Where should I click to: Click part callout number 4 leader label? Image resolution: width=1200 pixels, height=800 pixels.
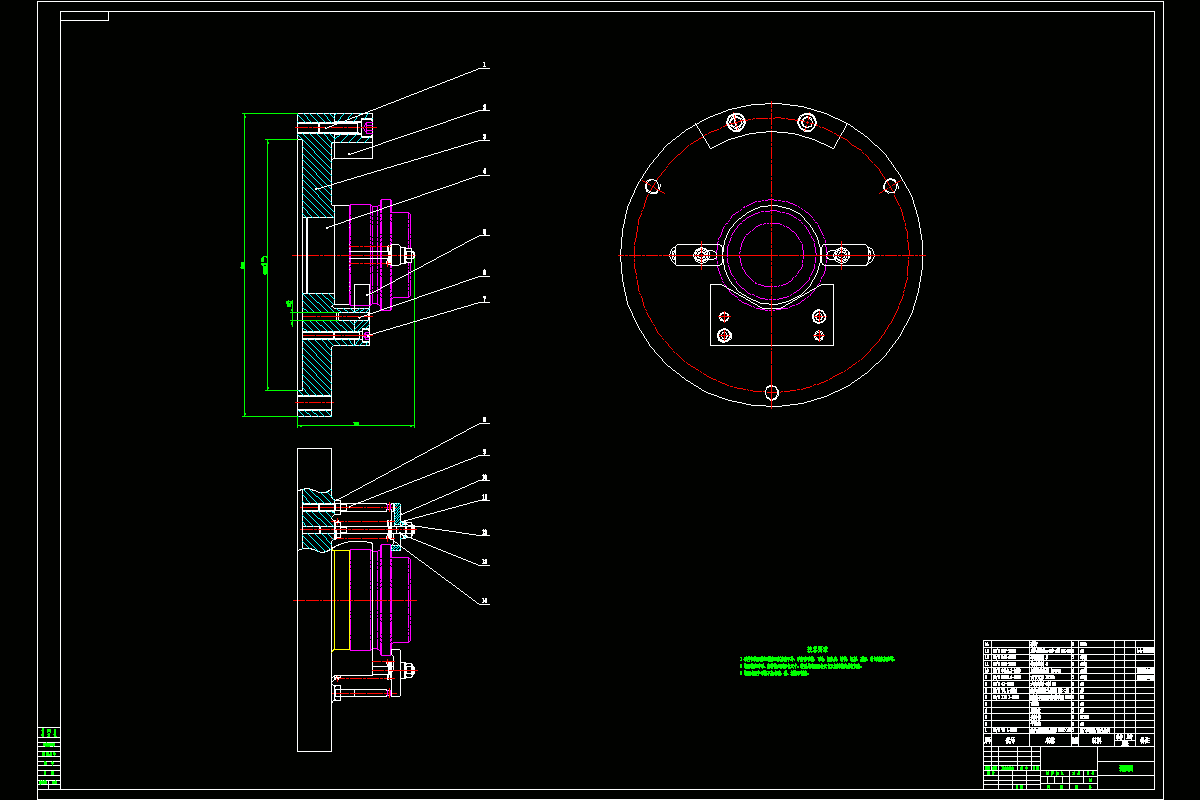click(x=485, y=172)
